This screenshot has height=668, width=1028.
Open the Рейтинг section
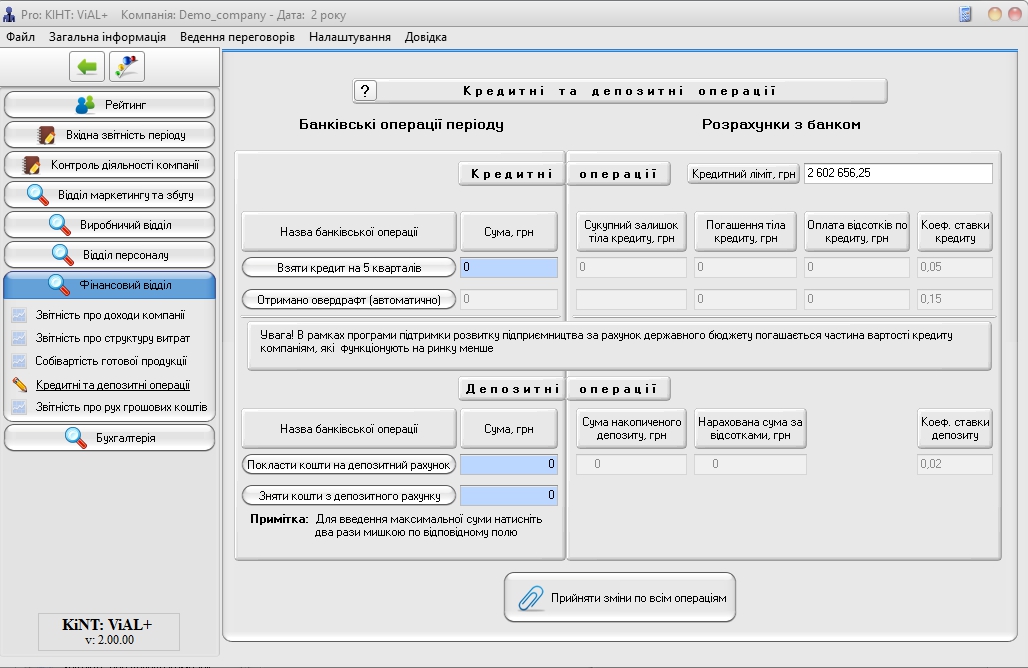pyautogui.click(x=110, y=105)
